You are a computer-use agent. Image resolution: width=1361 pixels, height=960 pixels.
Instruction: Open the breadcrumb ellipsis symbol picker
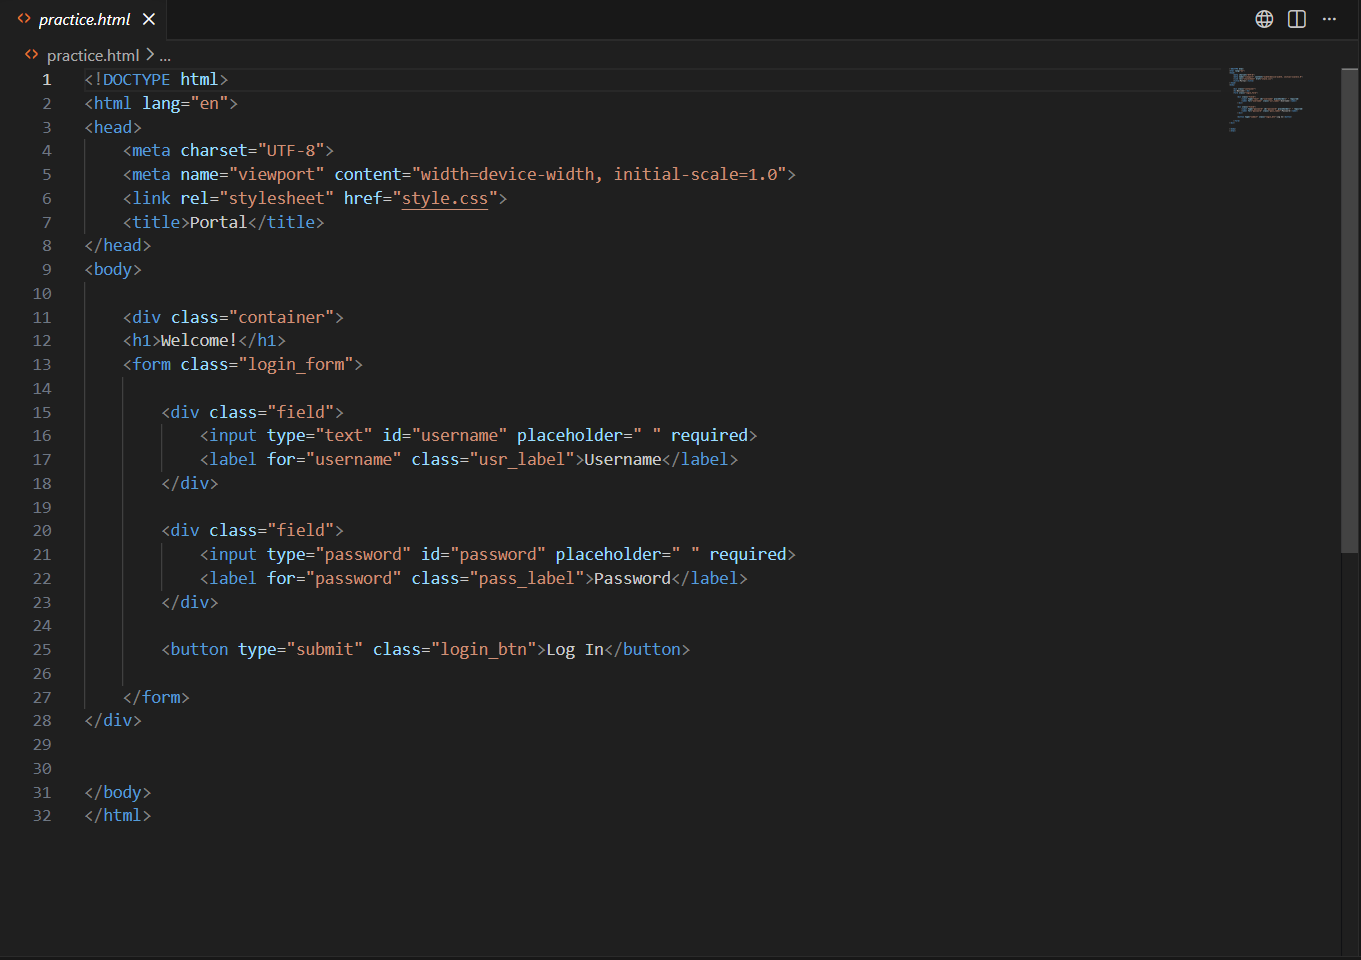(165, 56)
